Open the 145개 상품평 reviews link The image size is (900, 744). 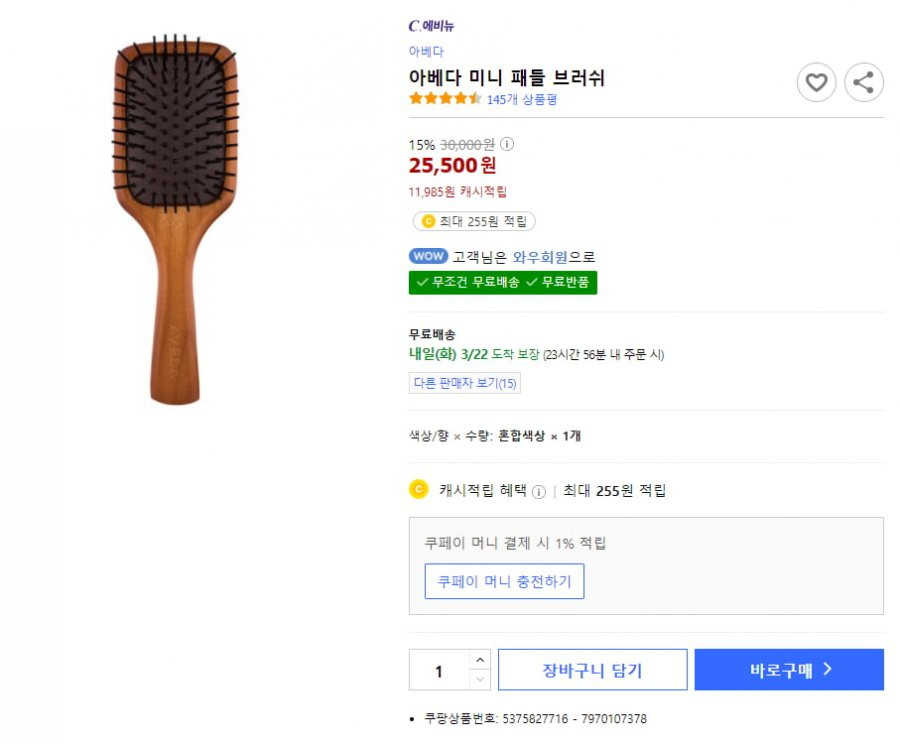[522, 99]
